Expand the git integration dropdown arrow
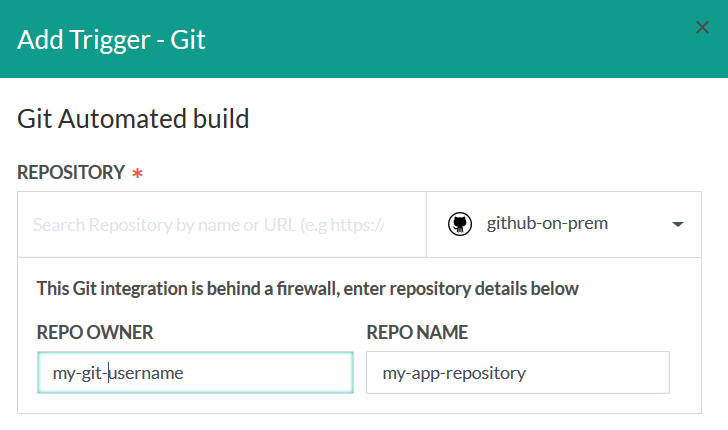Viewport: 728px width, 430px height. pyautogui.click(x=677, y=224)
